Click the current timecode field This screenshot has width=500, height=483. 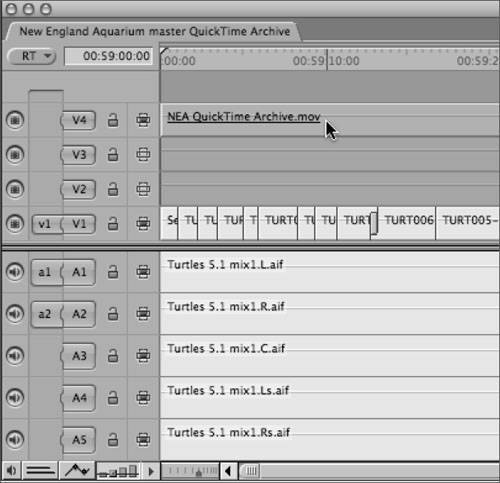(109, 56)
